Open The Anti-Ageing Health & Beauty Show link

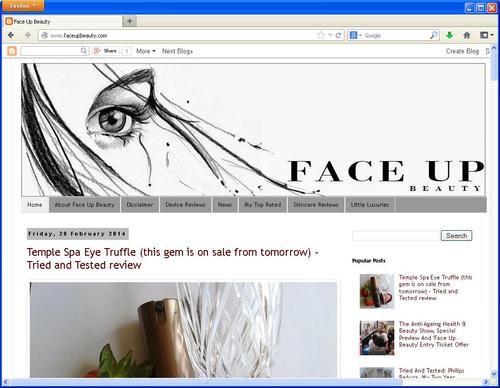pyautogui.click(x=433, y=334)
